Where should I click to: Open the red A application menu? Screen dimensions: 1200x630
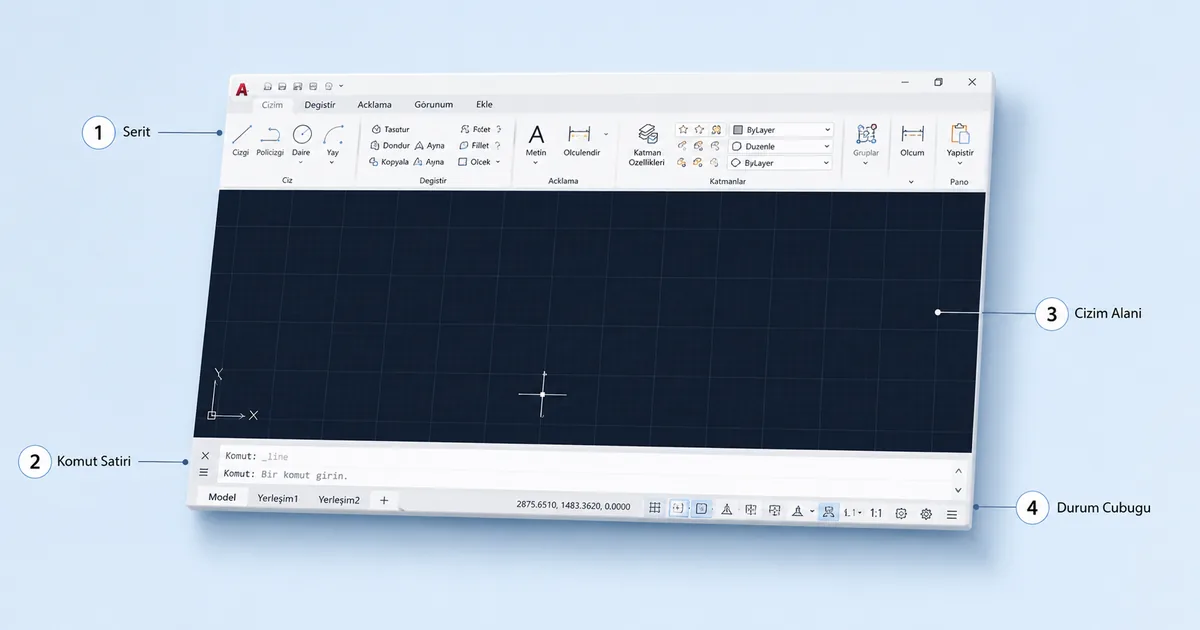coord(242,88)
